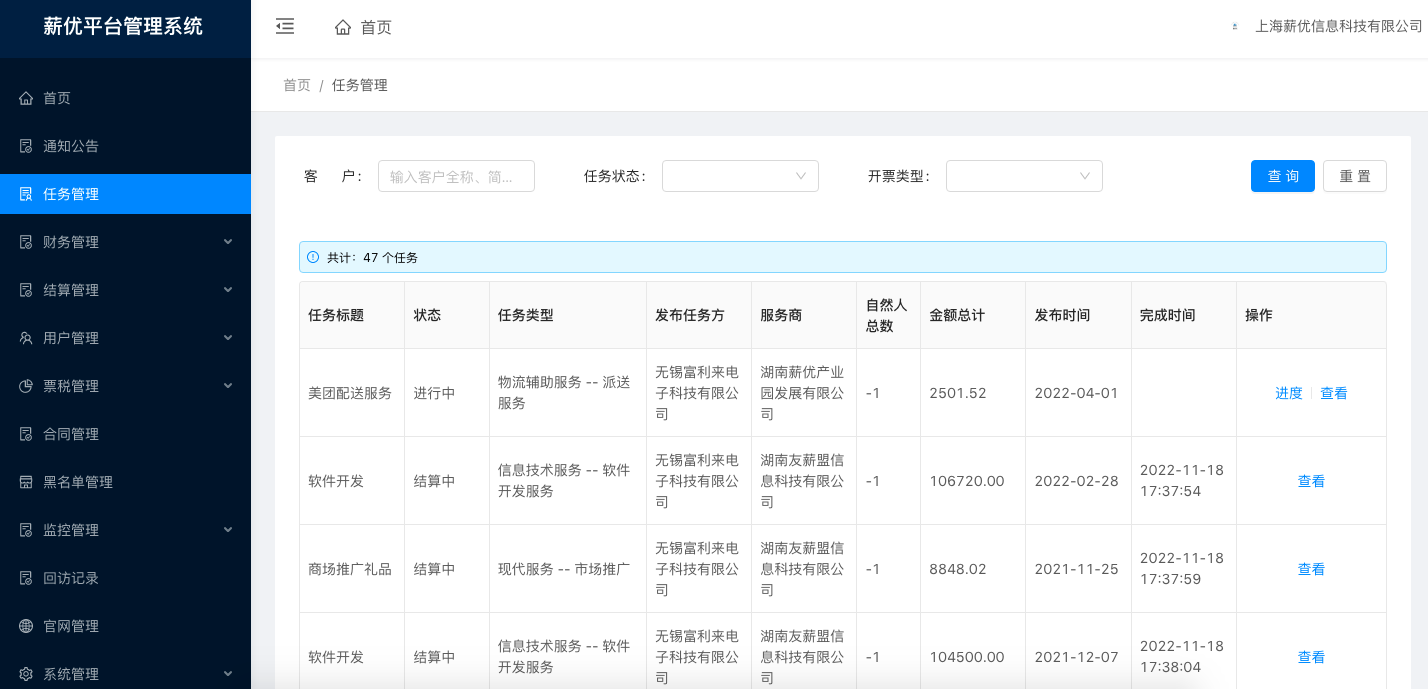Focus the 客户 name input field
The height and width of the screenshot is (689, 1428).
(x=456, y=176)
